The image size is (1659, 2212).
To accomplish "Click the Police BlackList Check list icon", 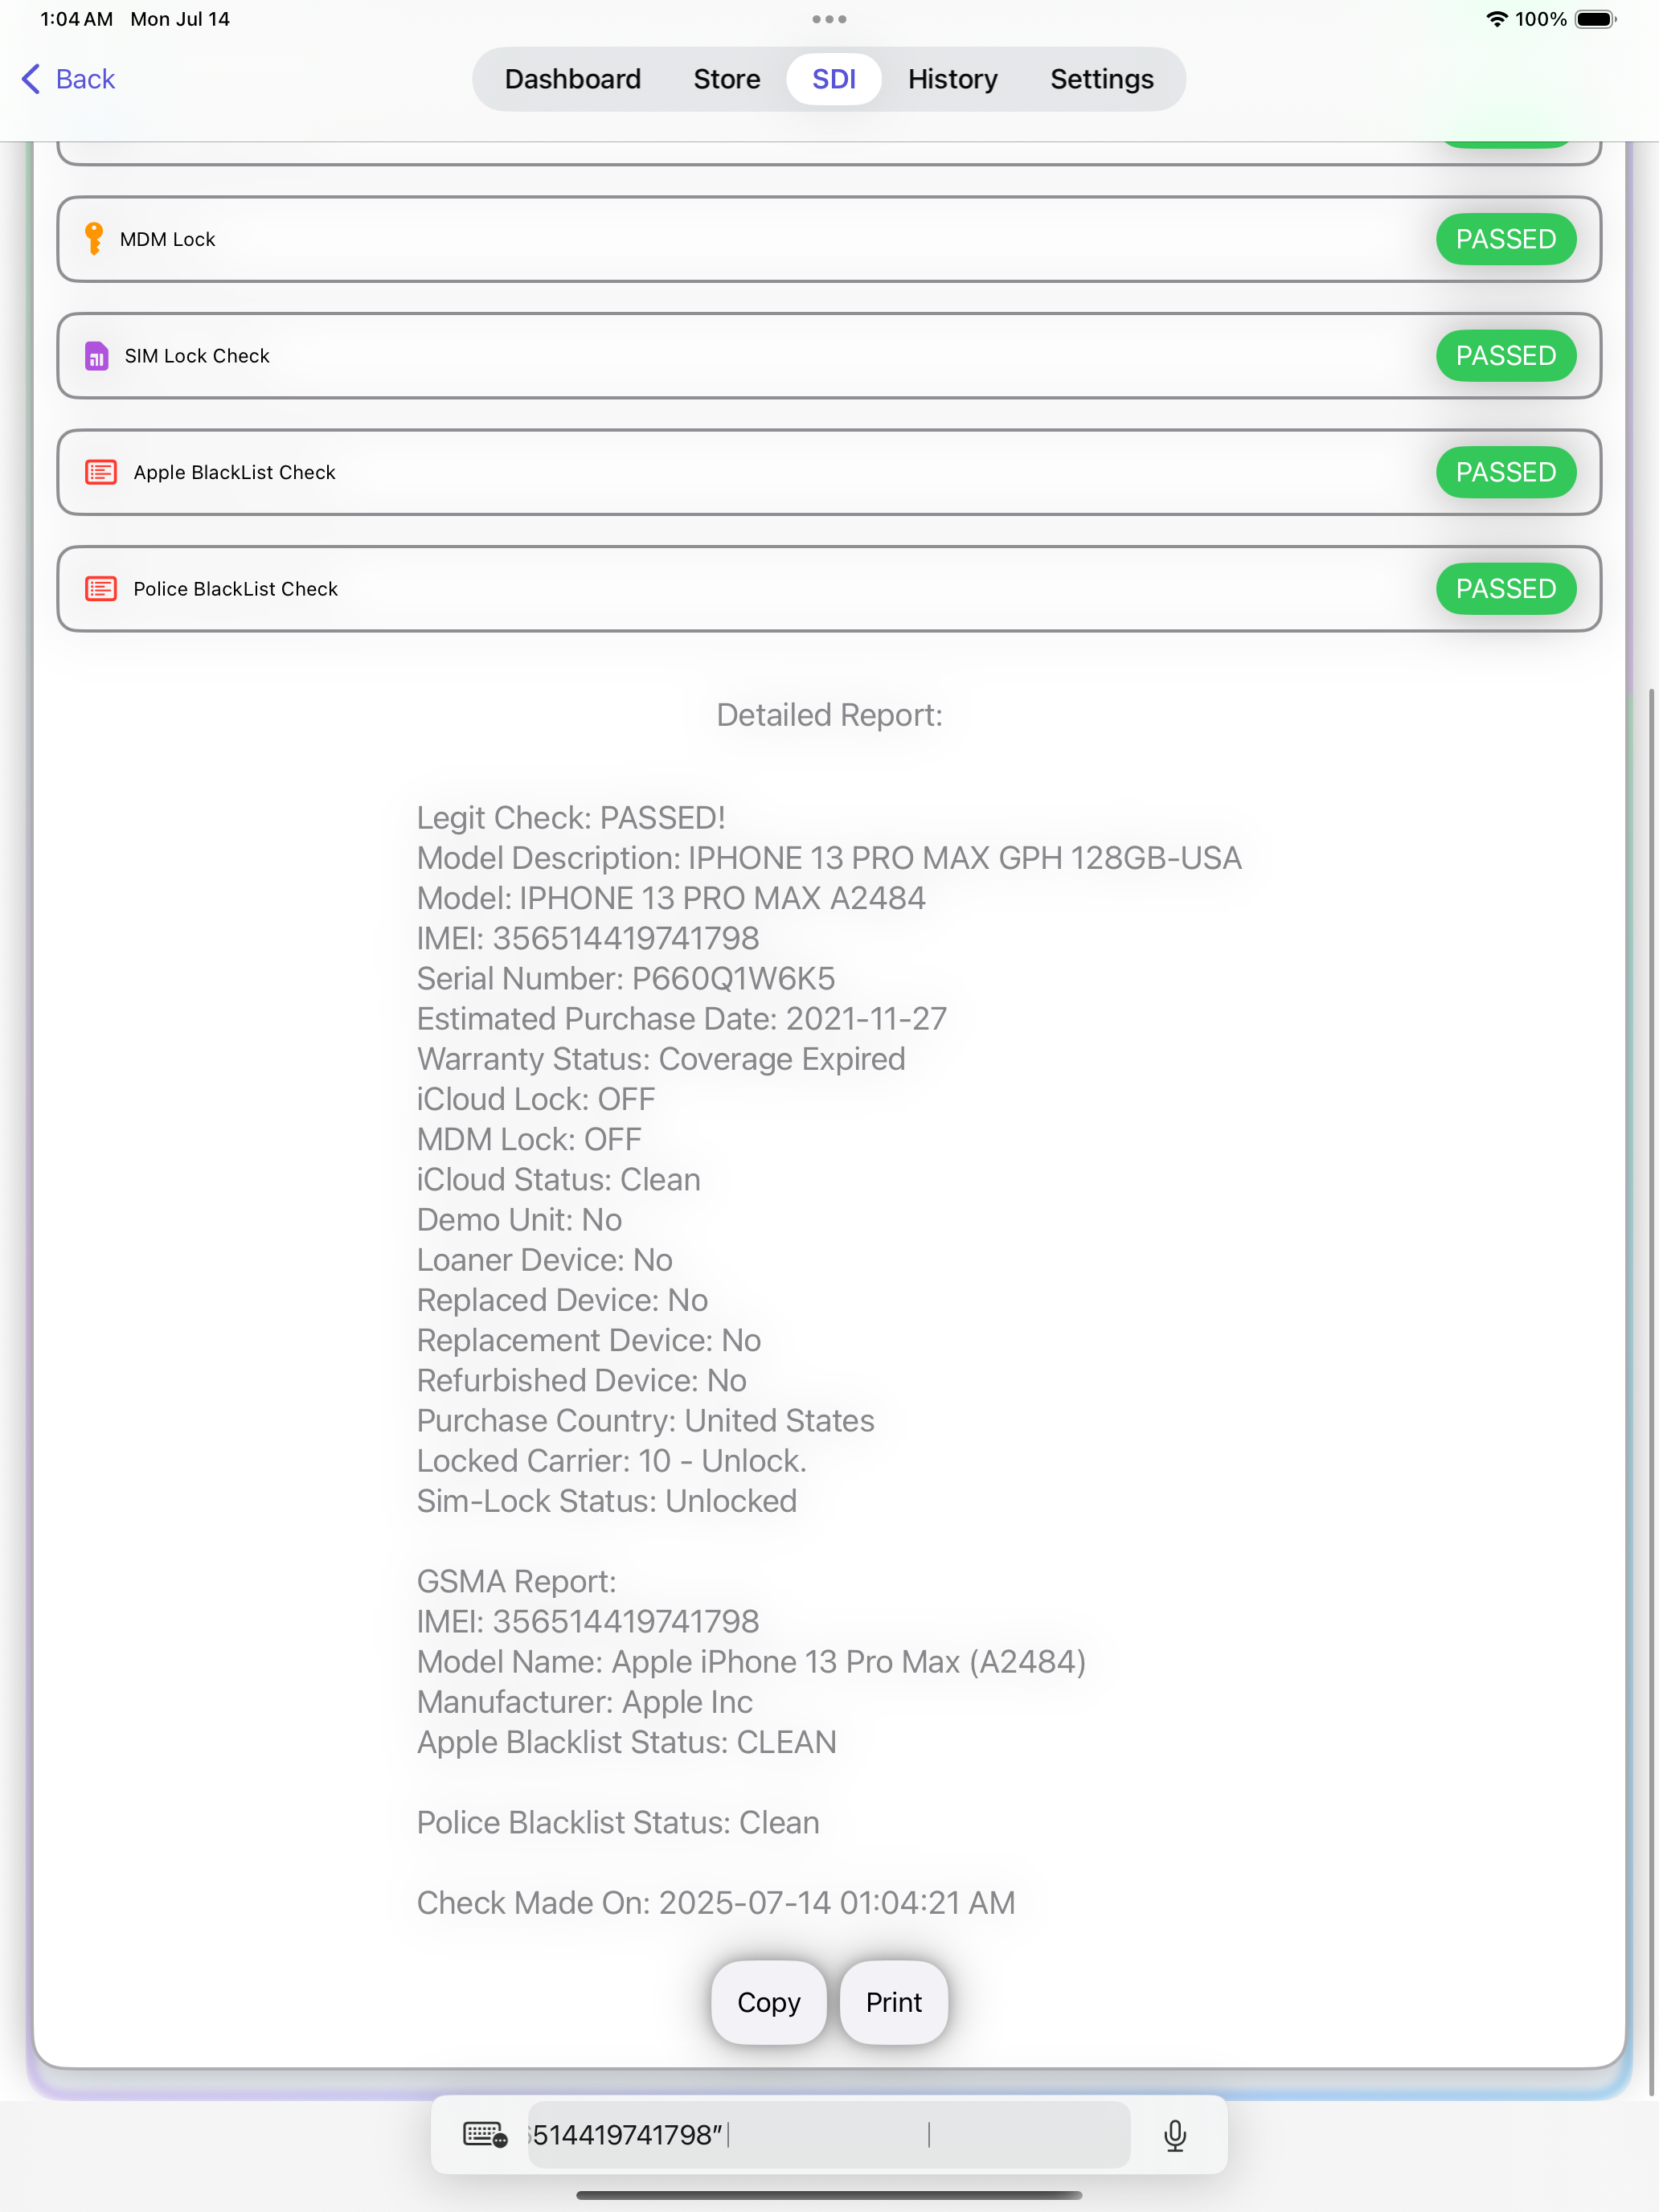I will [101, 589].
